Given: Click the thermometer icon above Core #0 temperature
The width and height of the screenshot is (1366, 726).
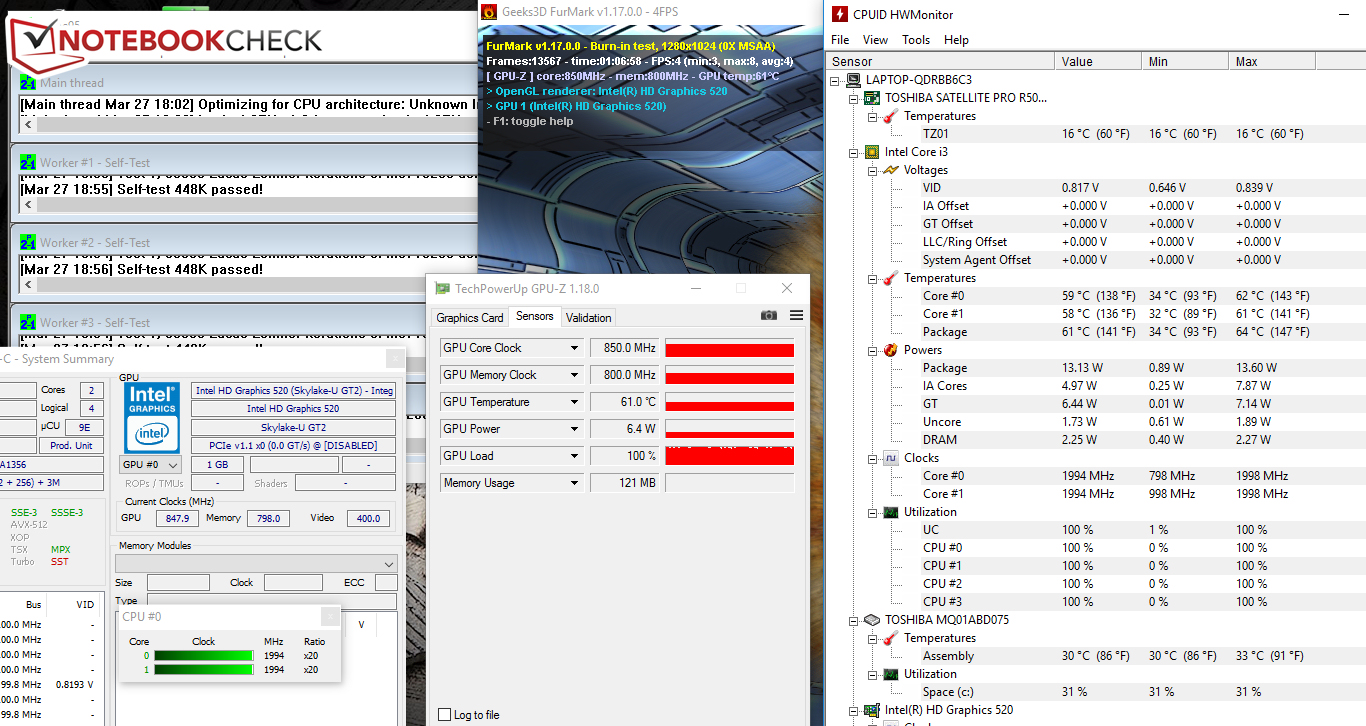Looking at the screenshot, I should tap(891, 278).
